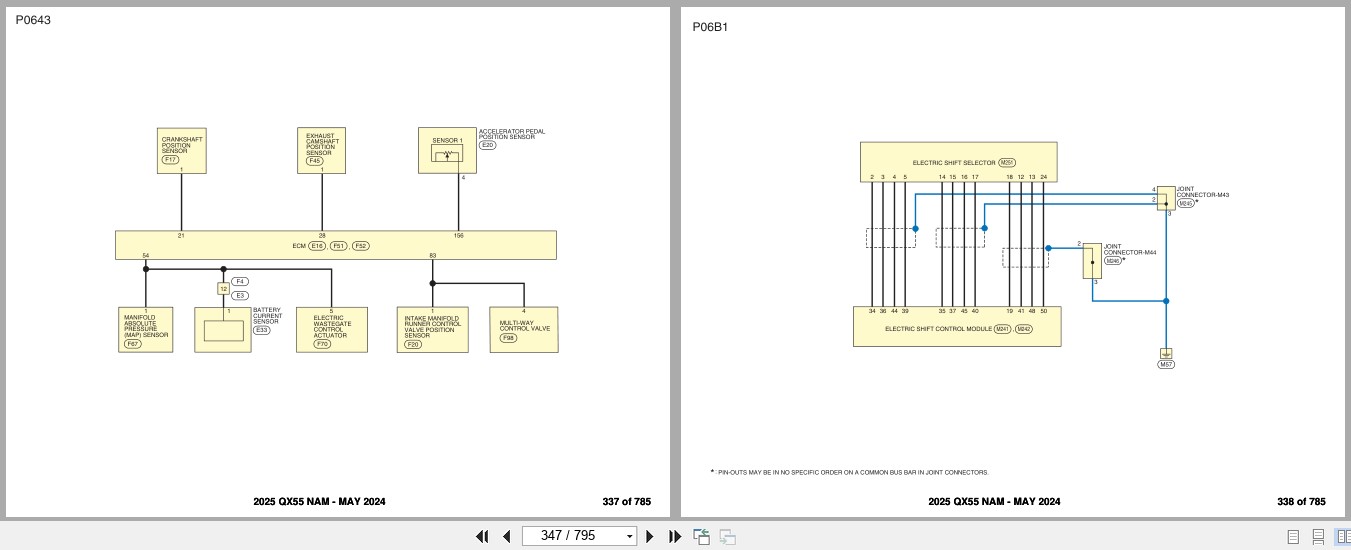Click the go-to-previous-view icon
This screenshot has height=550, width=1351.
click(702, 536)
